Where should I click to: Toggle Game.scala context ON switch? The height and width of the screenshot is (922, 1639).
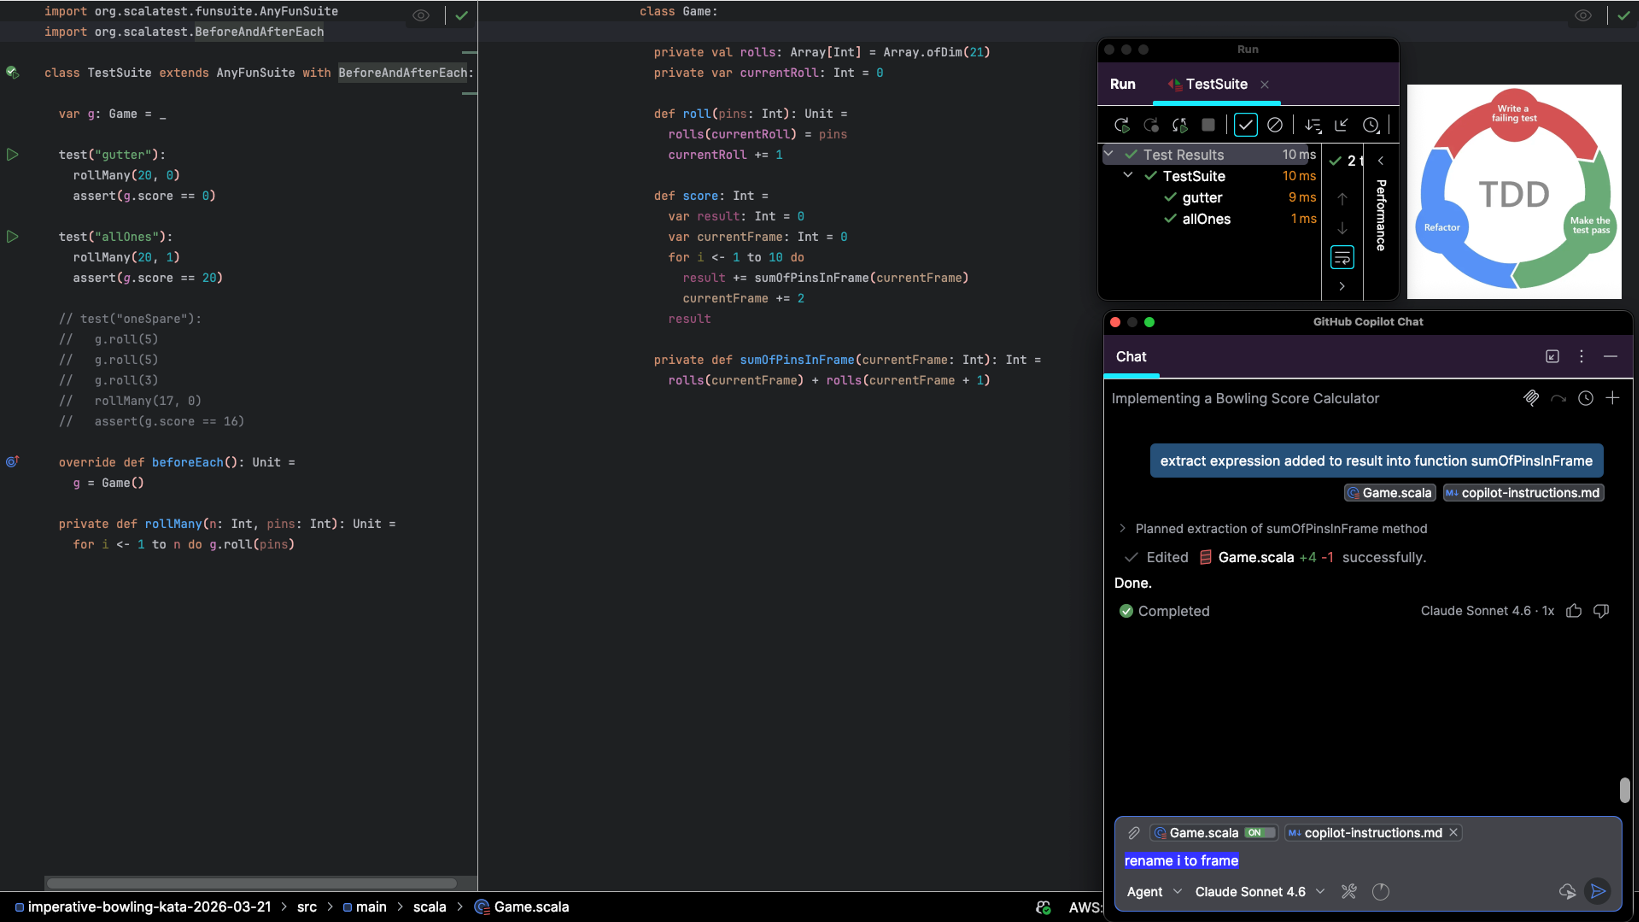click(x=1258, y=833)
